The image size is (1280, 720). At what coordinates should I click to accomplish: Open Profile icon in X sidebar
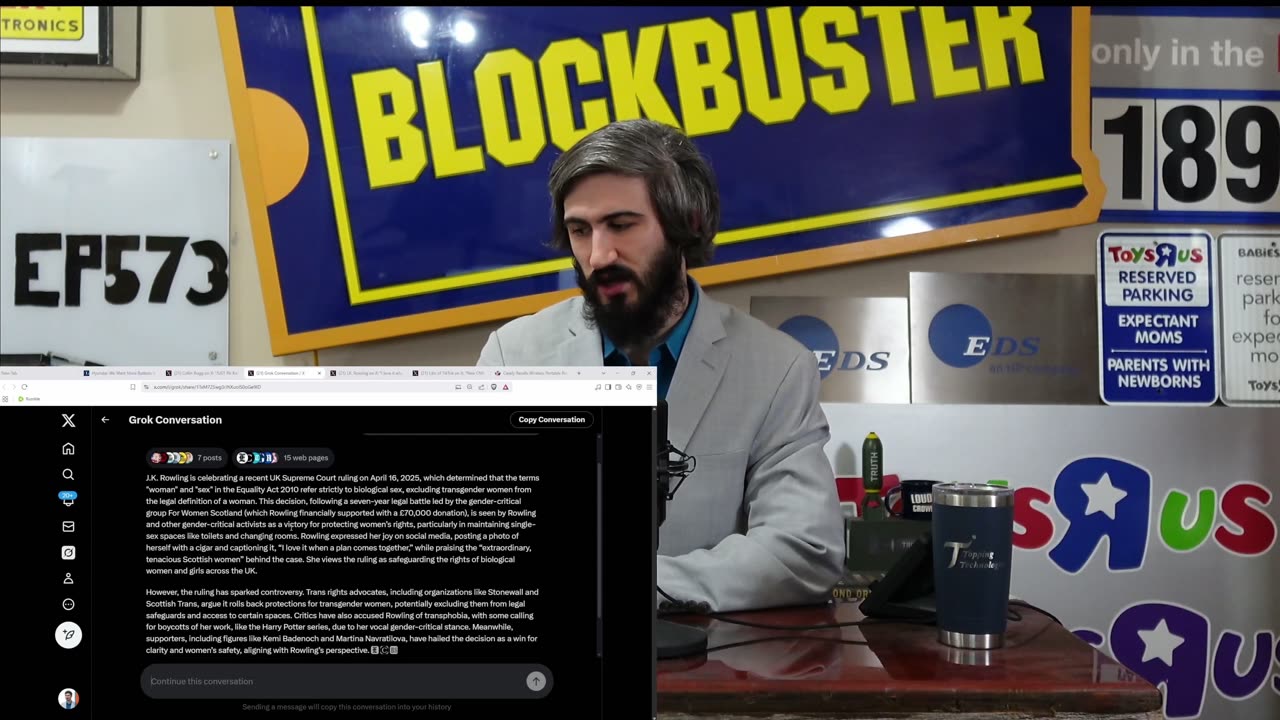pyautogui.click(x=68, y=578)
